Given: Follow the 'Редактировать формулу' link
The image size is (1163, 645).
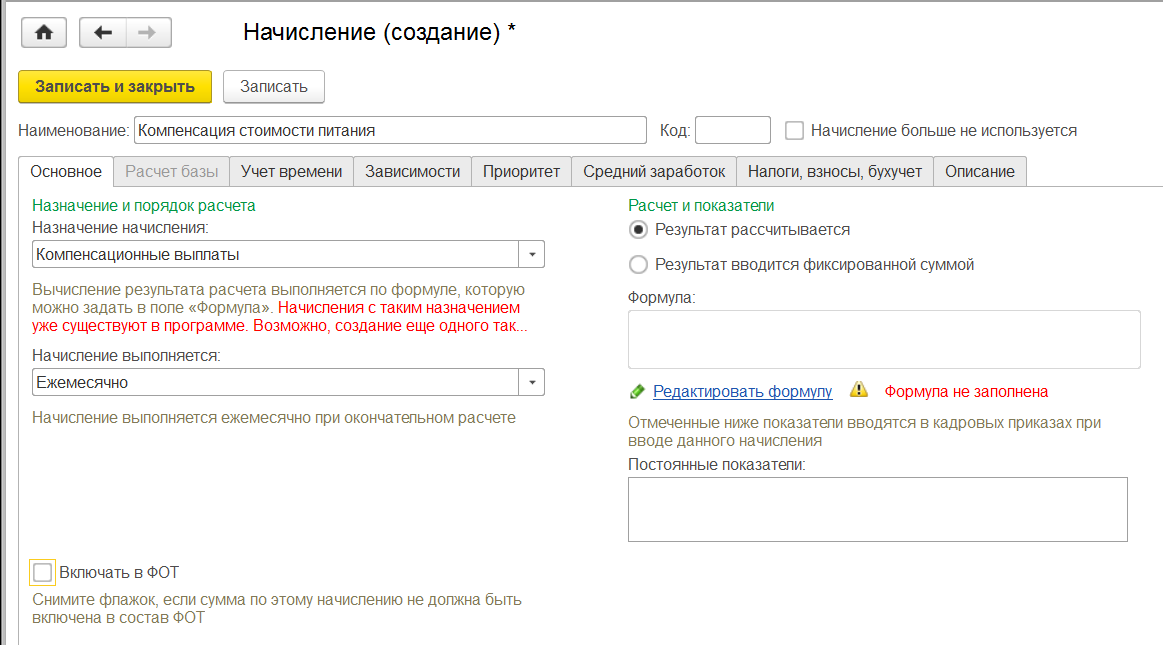Looking at the screenshot, I should (742, 391).
